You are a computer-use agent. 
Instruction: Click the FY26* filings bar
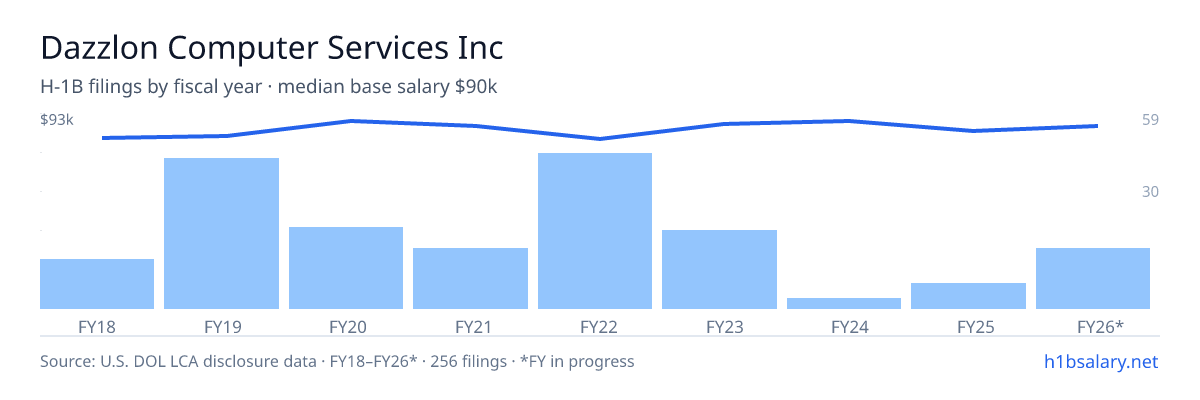click(x=1093, y=278)
